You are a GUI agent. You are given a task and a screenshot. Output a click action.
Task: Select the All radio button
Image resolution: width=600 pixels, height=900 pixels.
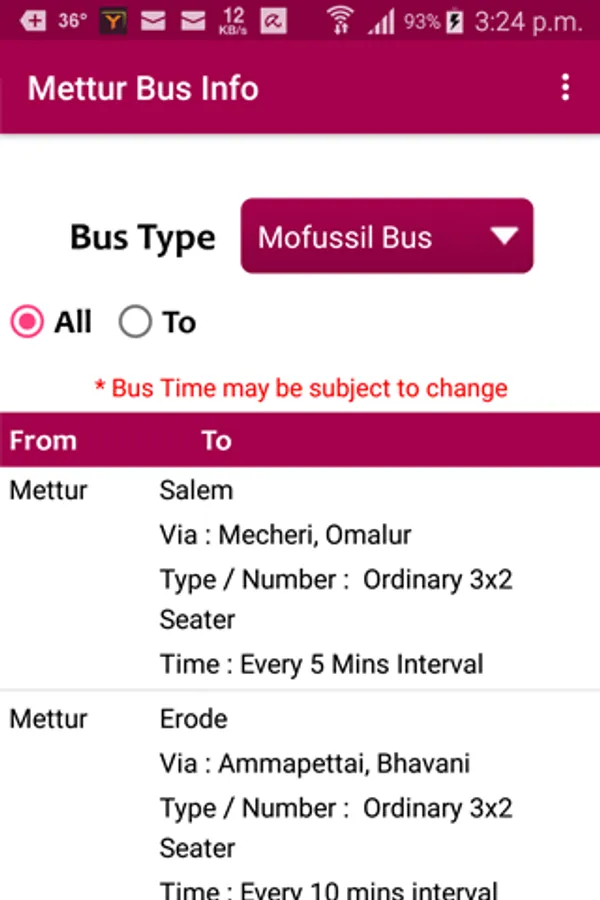point(27,322)
